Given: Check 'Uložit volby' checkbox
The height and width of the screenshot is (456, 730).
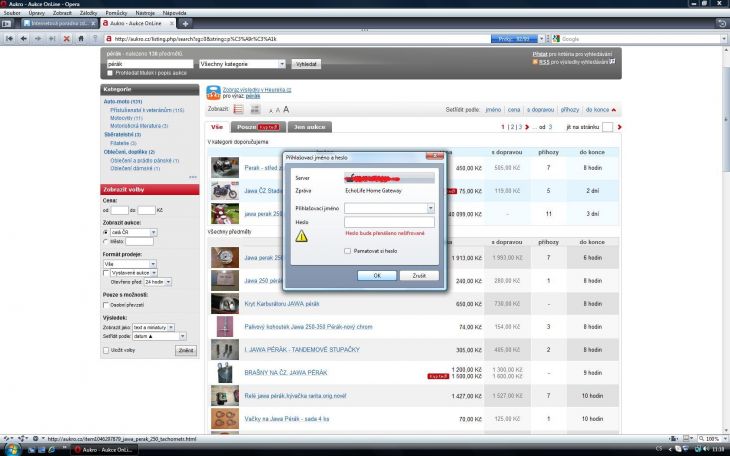Looking at the screenshot, I should [106, 350].
